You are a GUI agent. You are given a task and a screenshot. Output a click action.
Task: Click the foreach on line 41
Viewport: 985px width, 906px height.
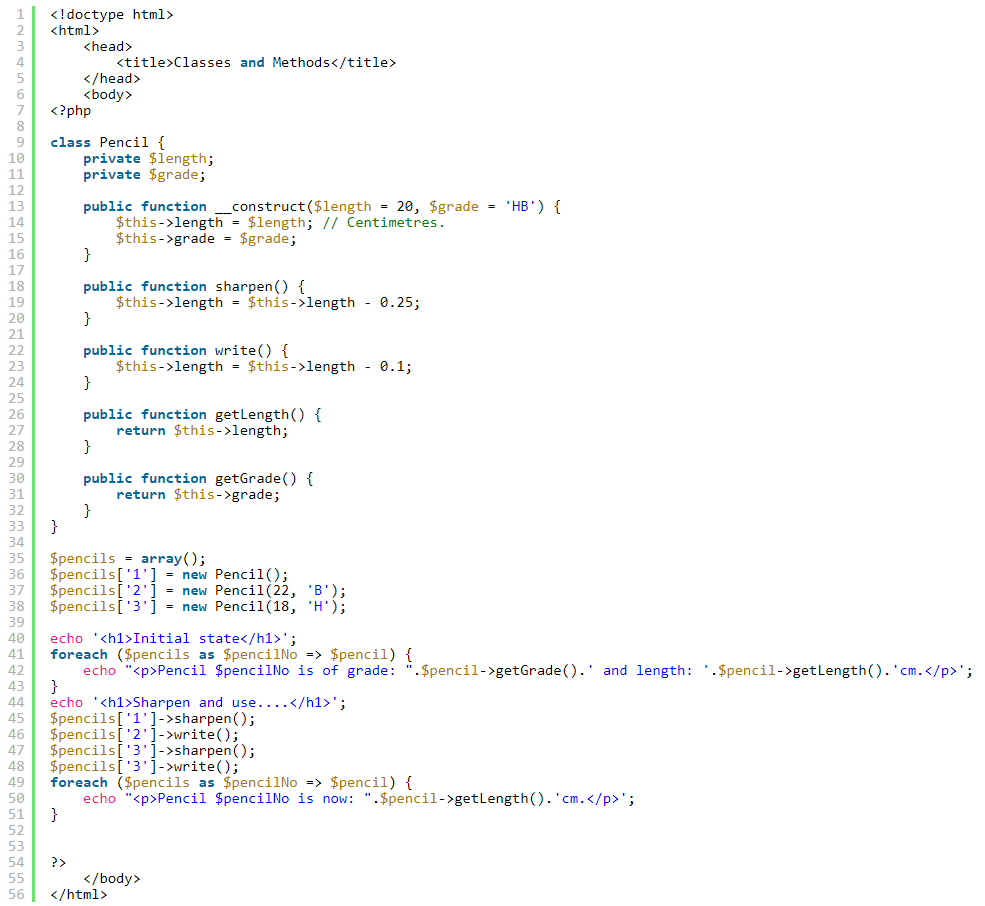(231, 655)
